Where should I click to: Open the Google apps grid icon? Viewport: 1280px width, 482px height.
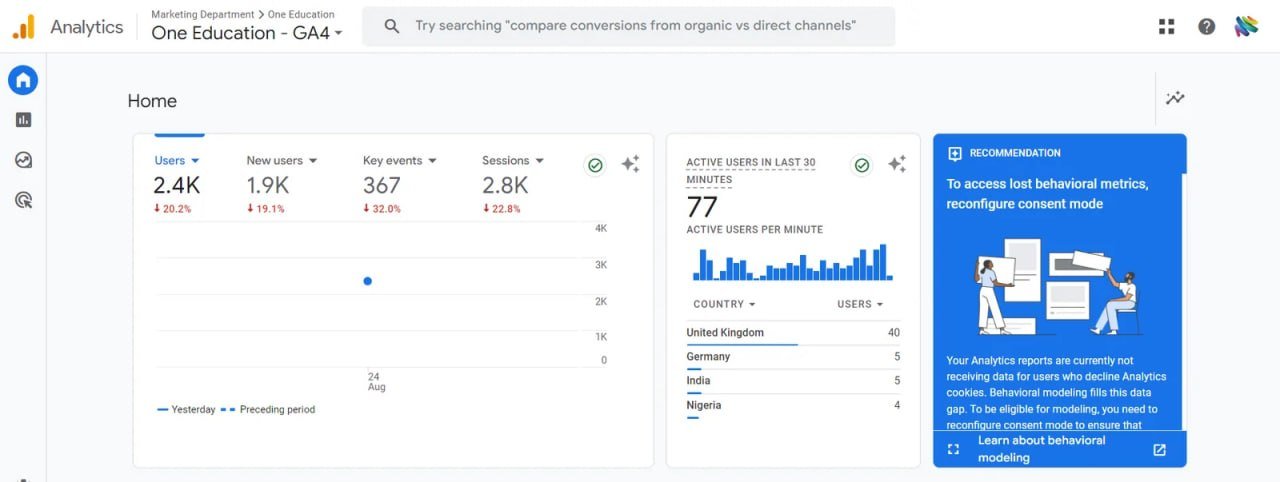[x=1166, y=27]
